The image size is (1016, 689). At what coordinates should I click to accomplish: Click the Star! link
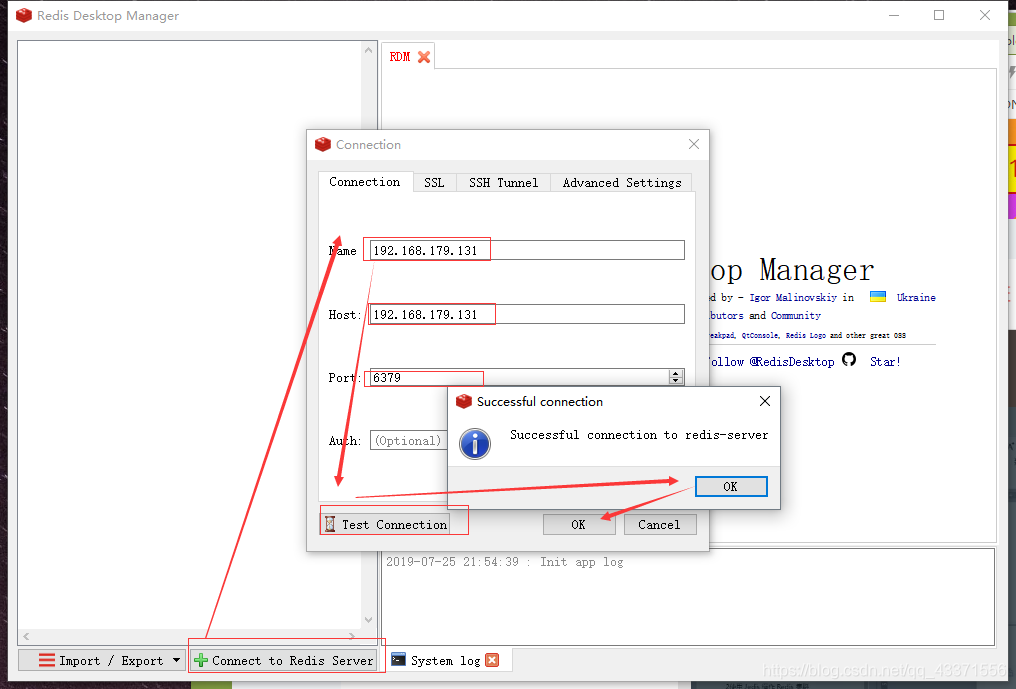[885, 362]
